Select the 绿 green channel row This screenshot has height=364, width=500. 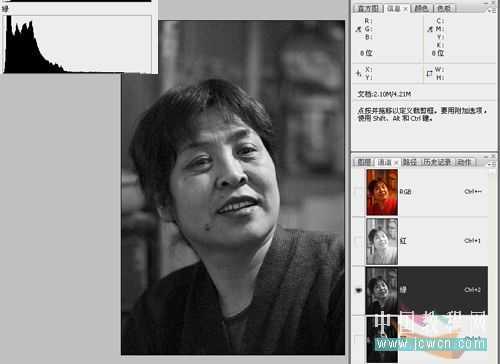(x=421, y=290)
